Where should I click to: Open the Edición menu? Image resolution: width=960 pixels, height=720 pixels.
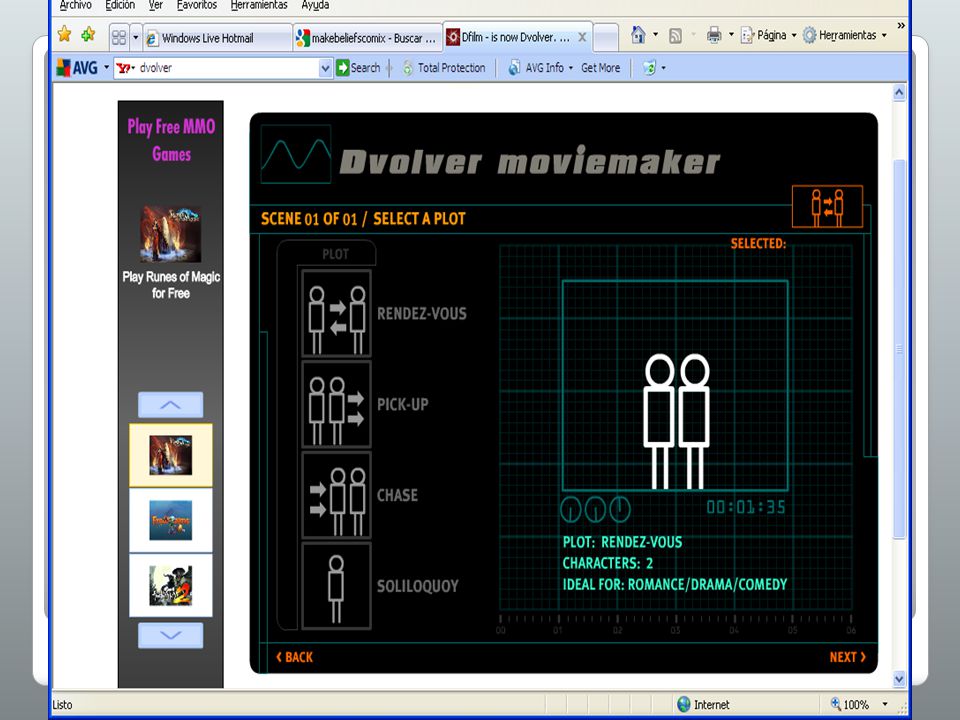tap(120, 5)
